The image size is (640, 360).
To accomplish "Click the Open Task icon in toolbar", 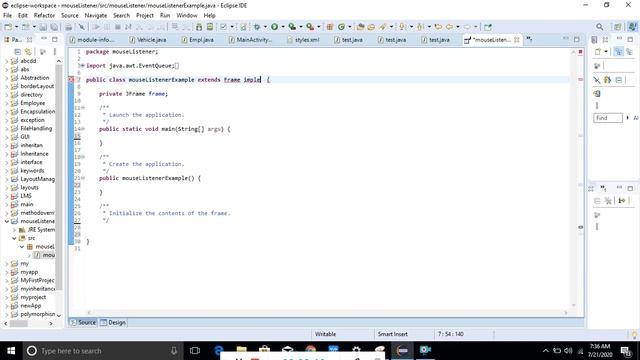I will coord(371,27).
